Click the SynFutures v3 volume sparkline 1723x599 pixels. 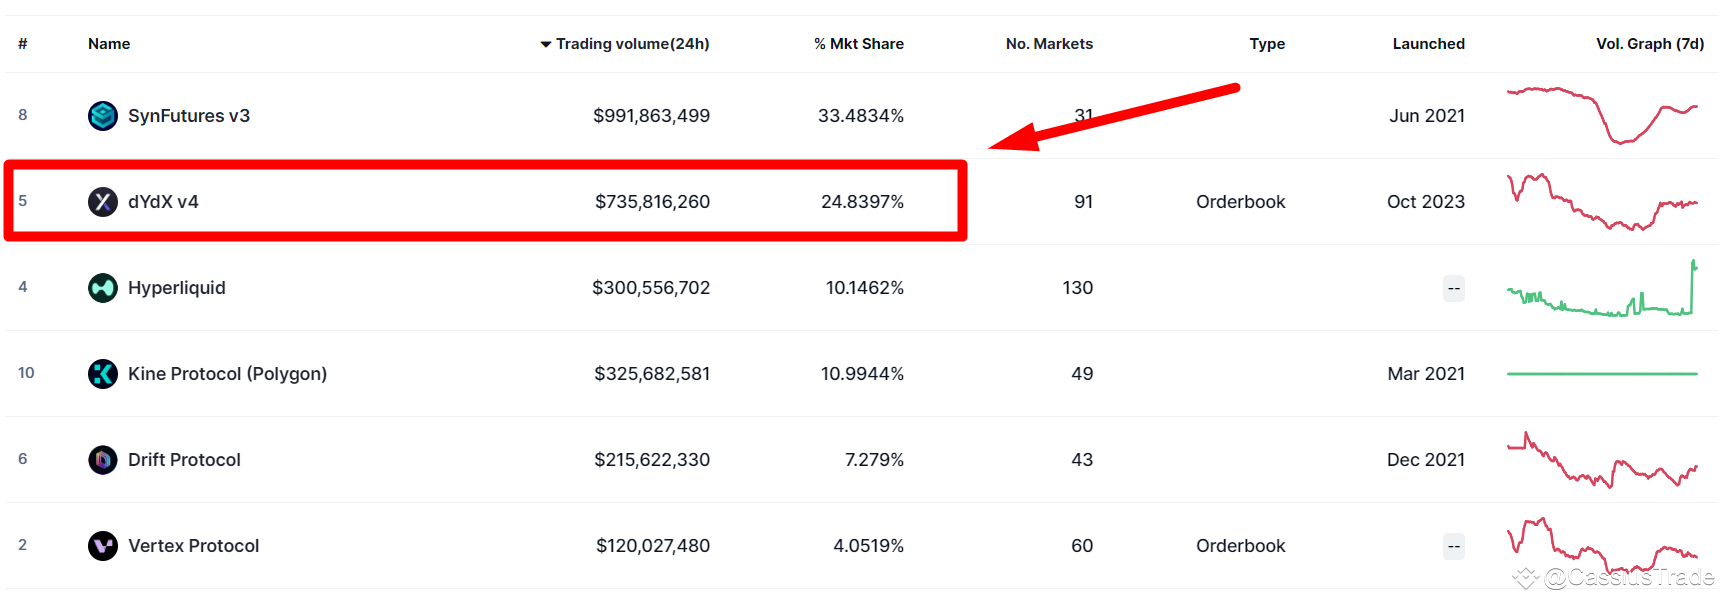tap(1602, 114)
